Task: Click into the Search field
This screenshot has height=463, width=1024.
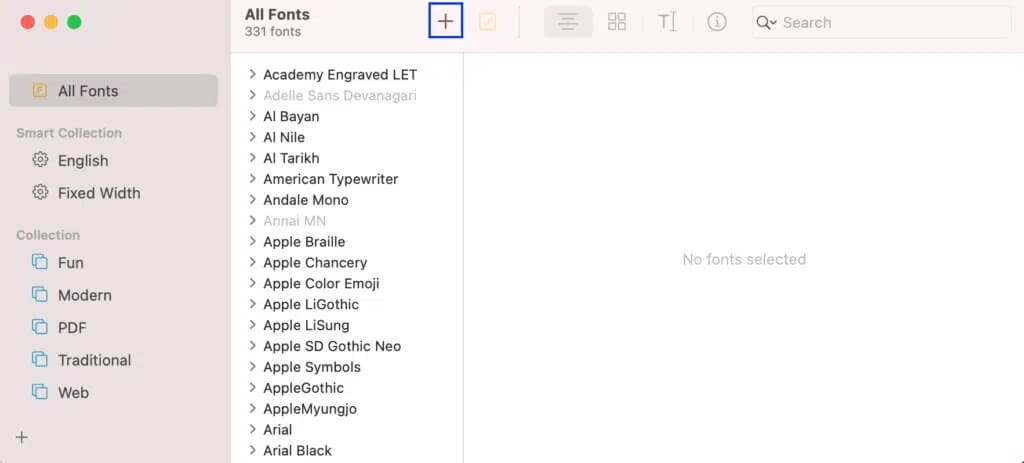Action: tap(882, 22)
